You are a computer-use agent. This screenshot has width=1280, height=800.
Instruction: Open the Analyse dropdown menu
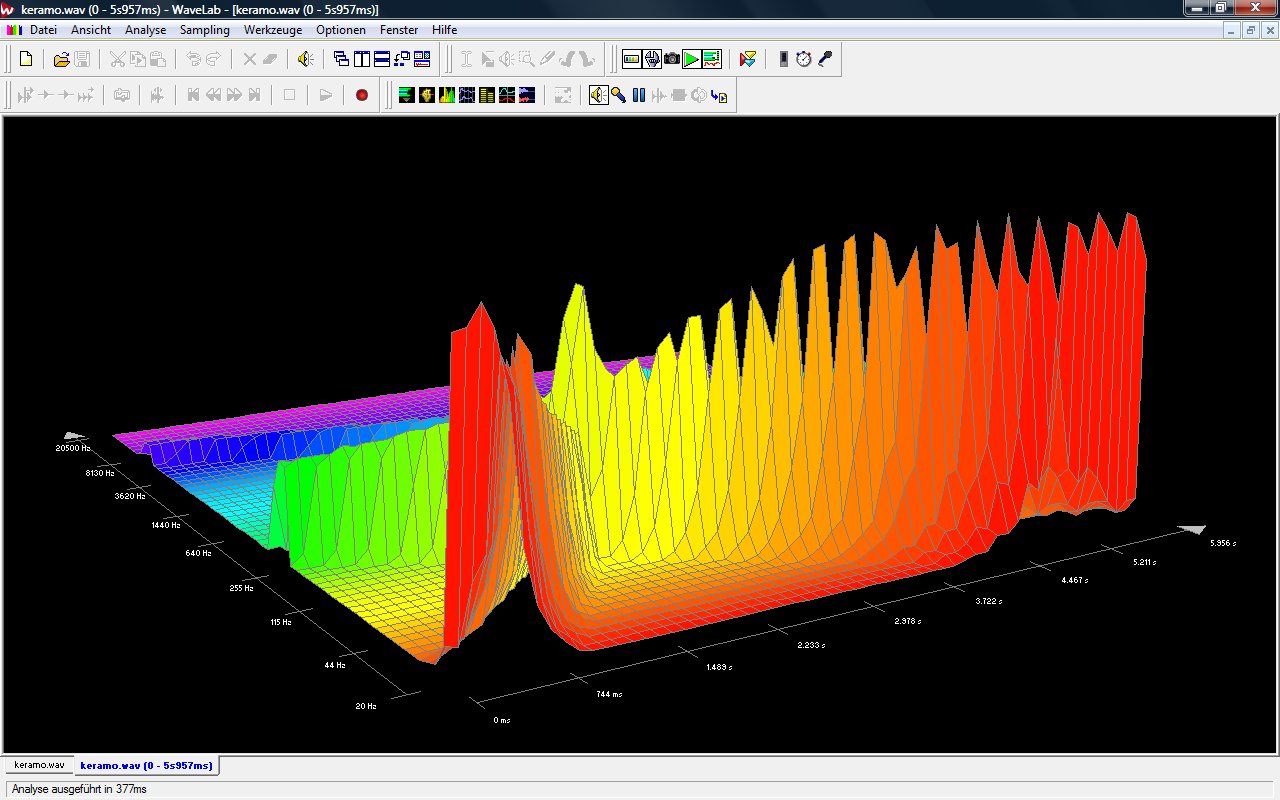coord(145,30)
